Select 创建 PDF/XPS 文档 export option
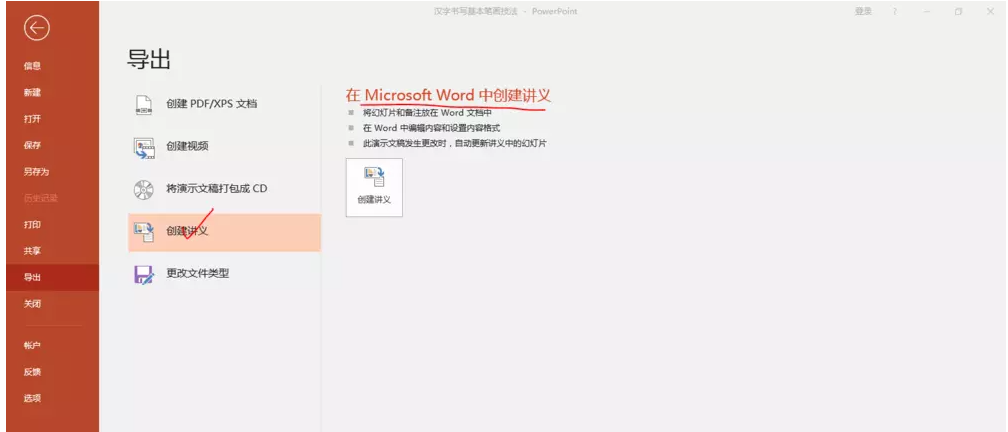This screenshot has height=432, width=1008. point(224,104)
